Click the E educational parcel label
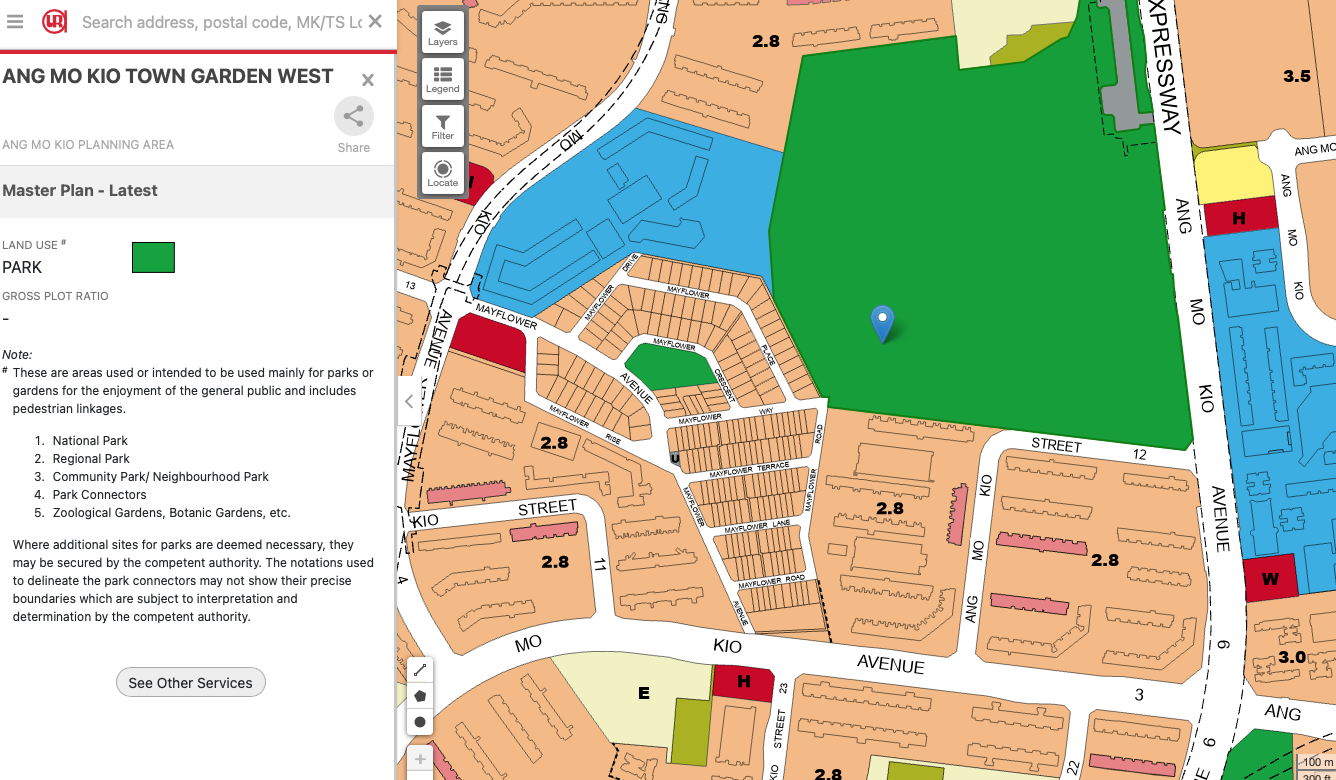 tap(644, 693)
